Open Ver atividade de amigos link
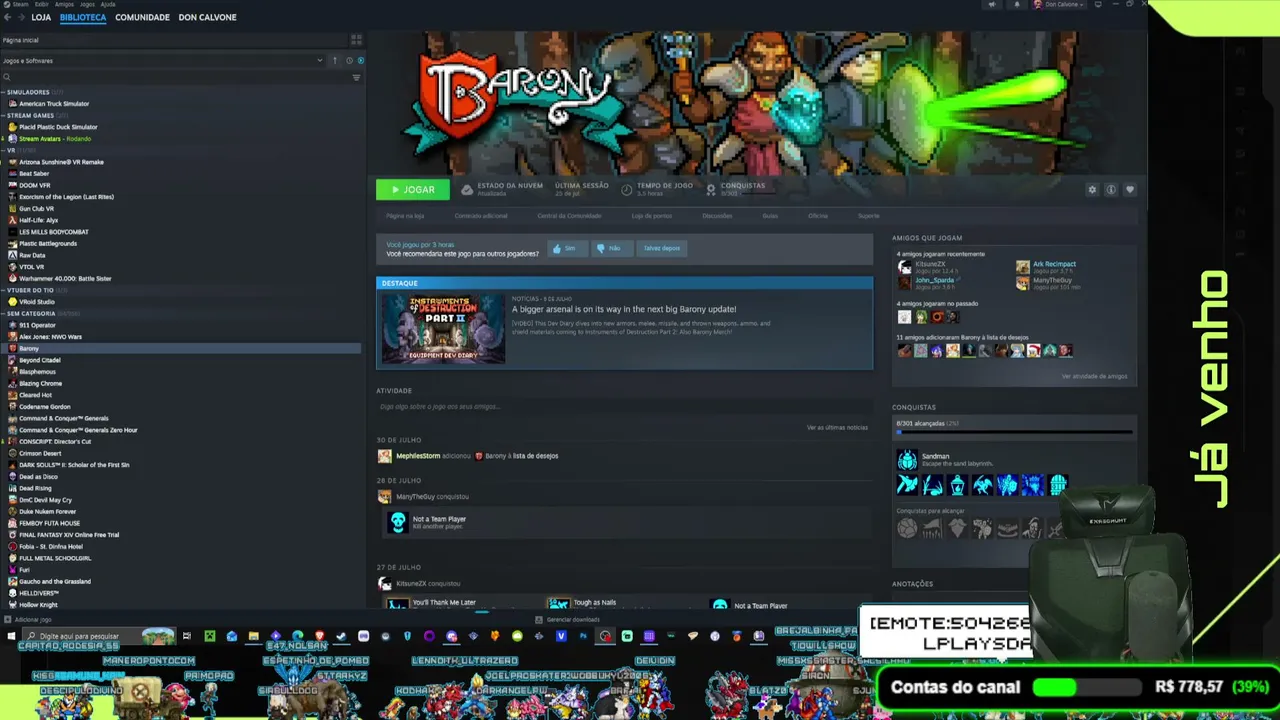1280x720 pixels. [x=1094, y=377]
